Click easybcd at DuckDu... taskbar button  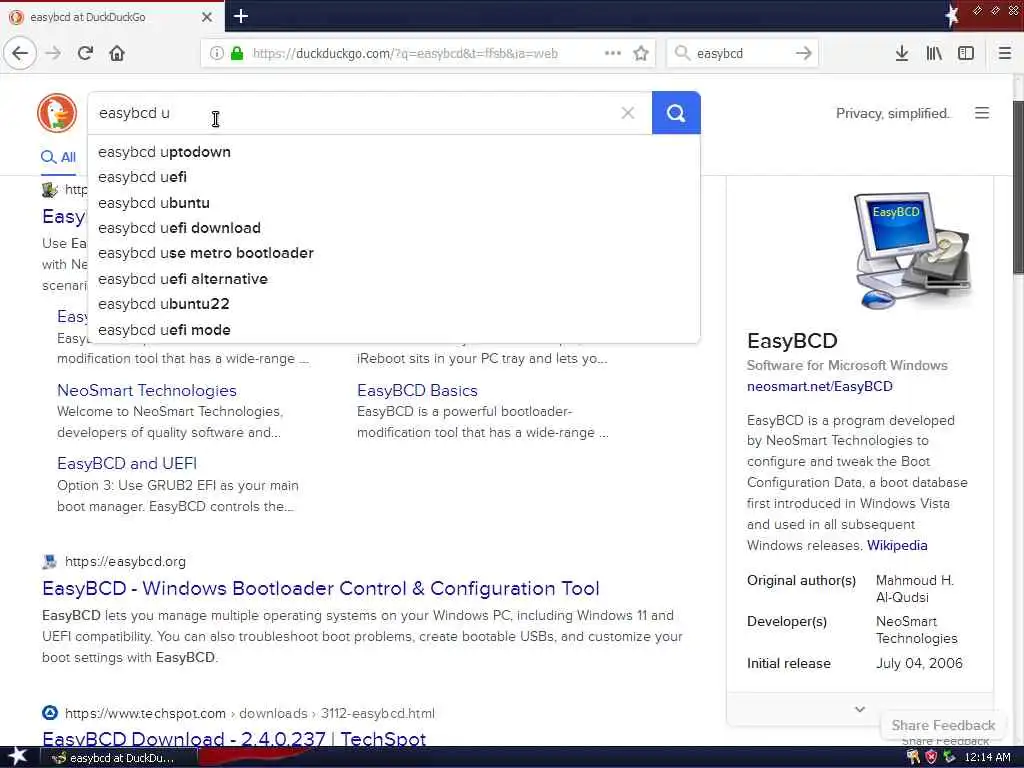(x=118, y=758)
